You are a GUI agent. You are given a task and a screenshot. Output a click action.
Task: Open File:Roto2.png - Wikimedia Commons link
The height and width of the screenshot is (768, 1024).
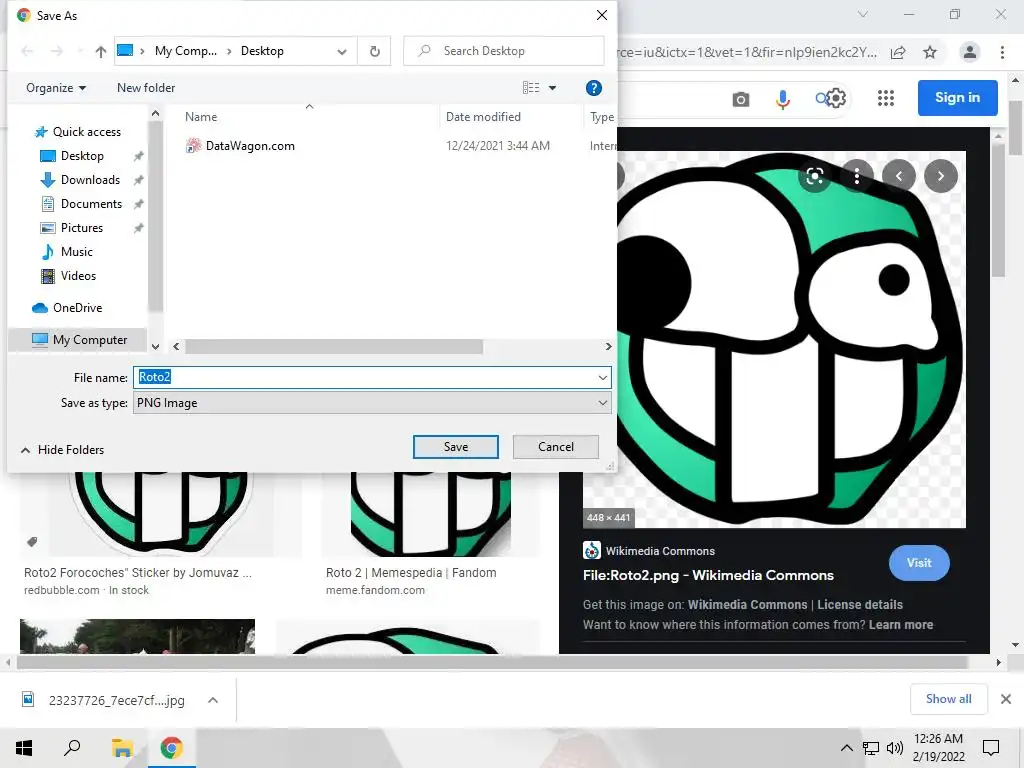[708, 575]
